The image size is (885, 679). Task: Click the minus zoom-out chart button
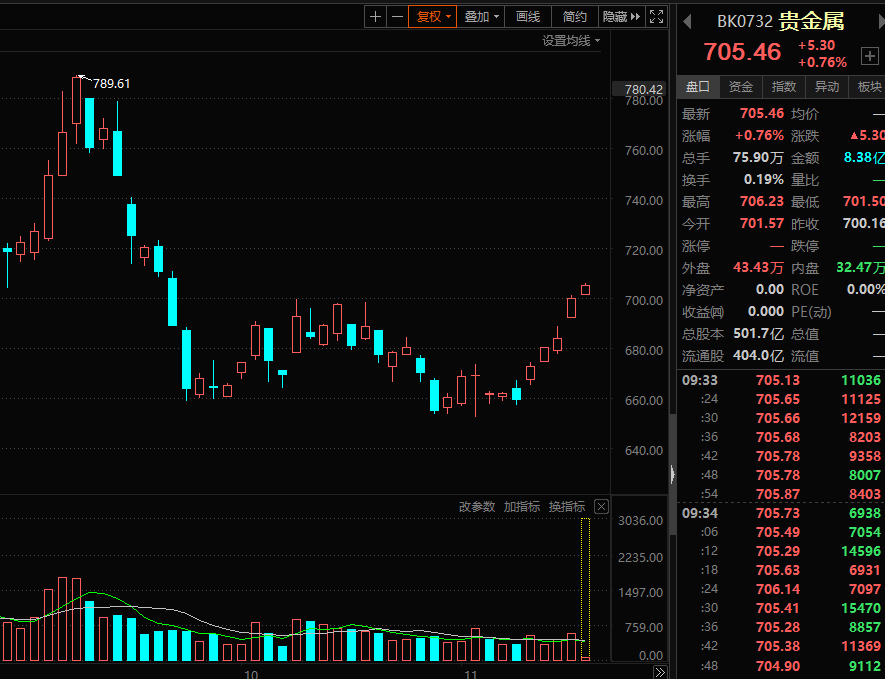tap(398, 16)
